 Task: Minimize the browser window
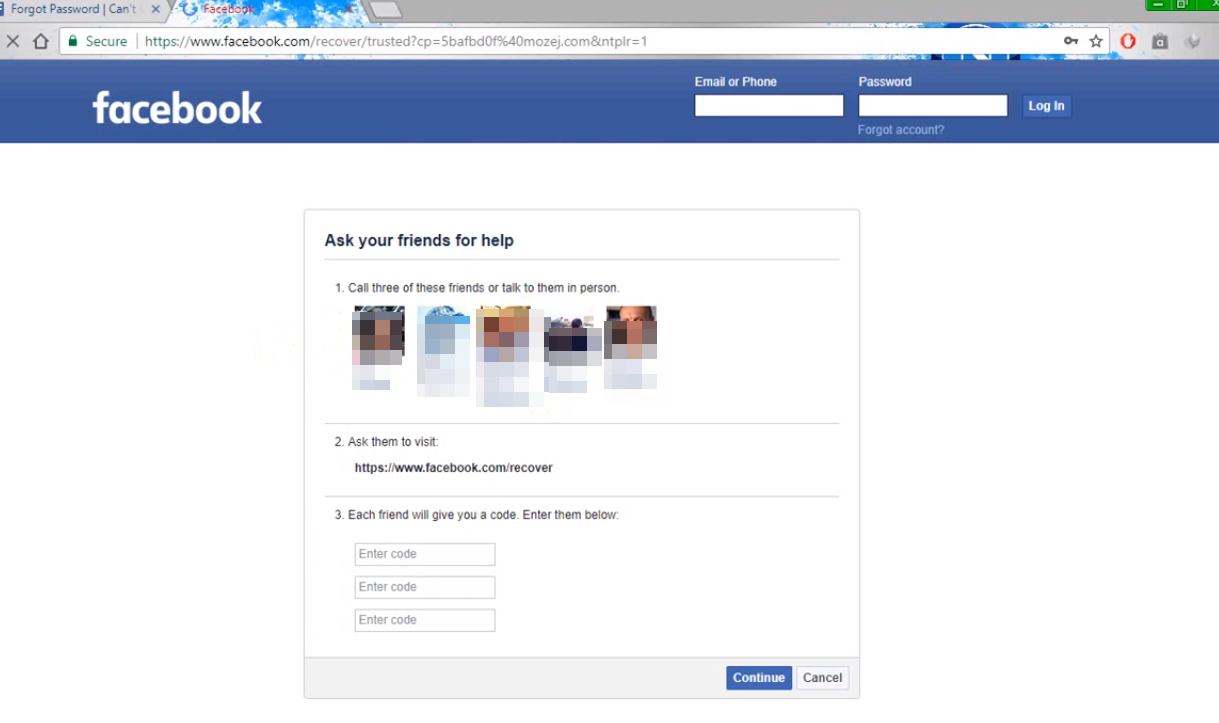coord(1158,5)
